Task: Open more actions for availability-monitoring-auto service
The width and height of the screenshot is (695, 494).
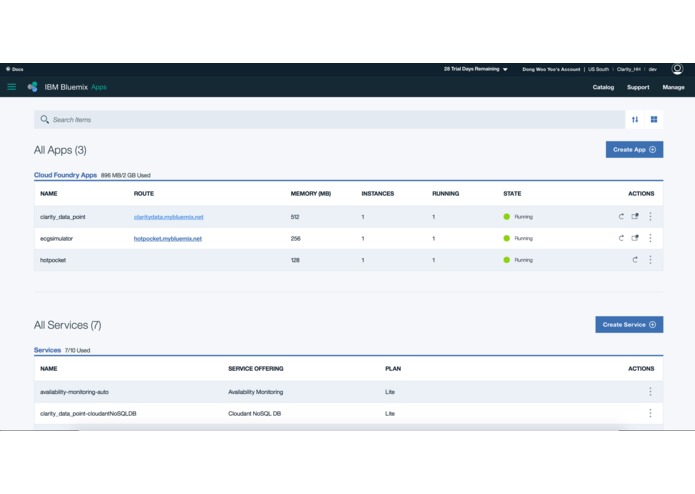Action: point(650,392)
